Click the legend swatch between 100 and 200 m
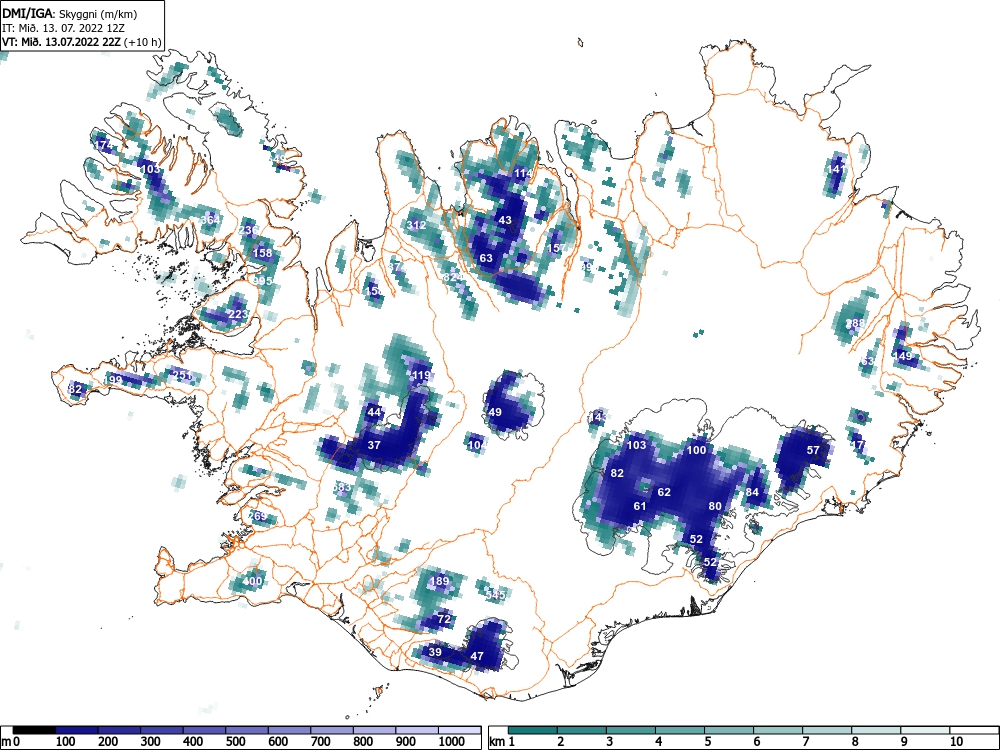 pos(77,730)
